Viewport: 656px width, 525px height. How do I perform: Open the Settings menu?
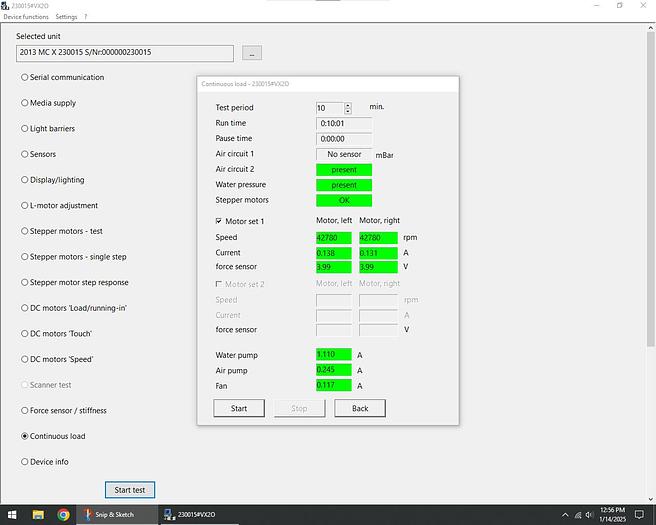[x=66, y=17]
